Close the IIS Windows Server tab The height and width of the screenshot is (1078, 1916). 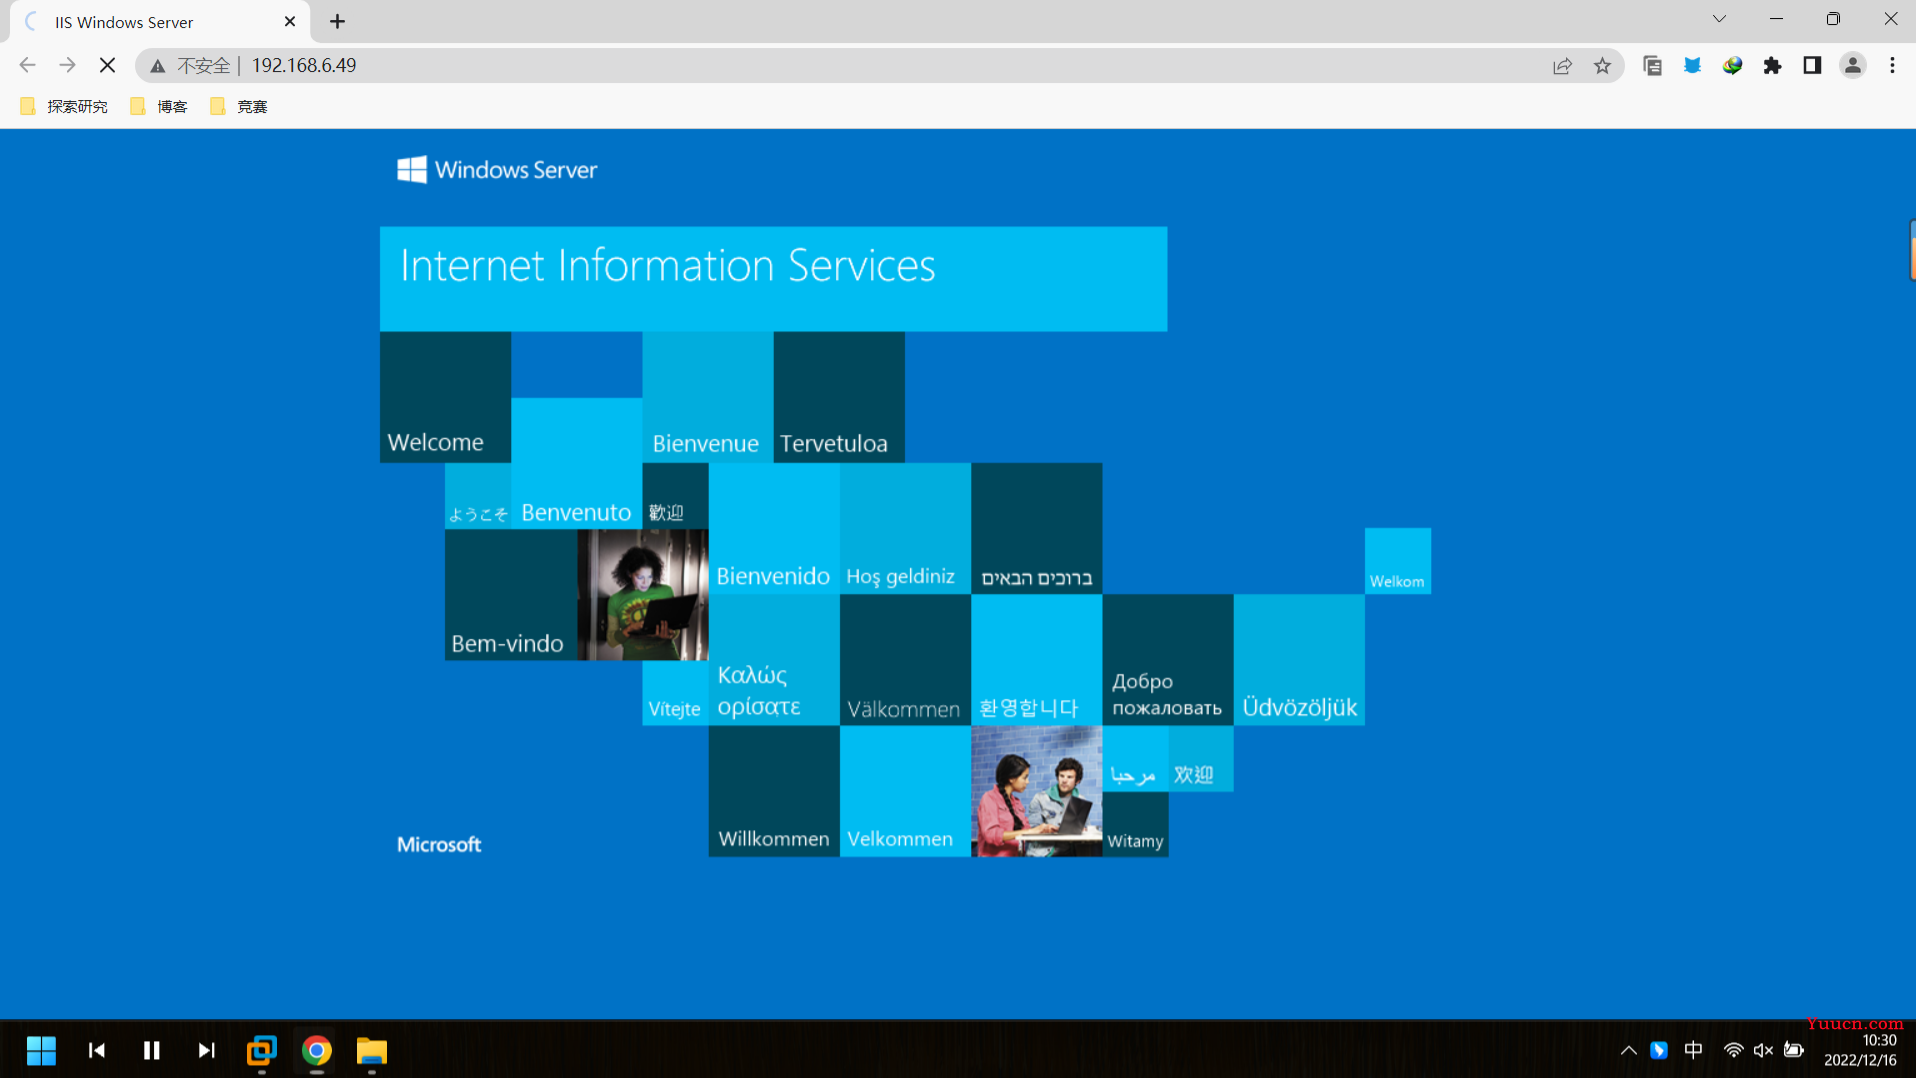[x=290, y=22]
